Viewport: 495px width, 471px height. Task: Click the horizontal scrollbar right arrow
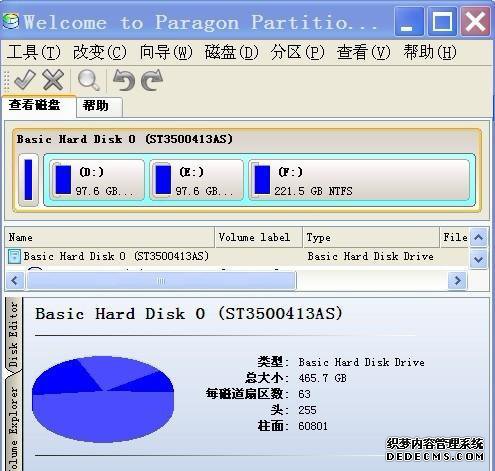457,281
